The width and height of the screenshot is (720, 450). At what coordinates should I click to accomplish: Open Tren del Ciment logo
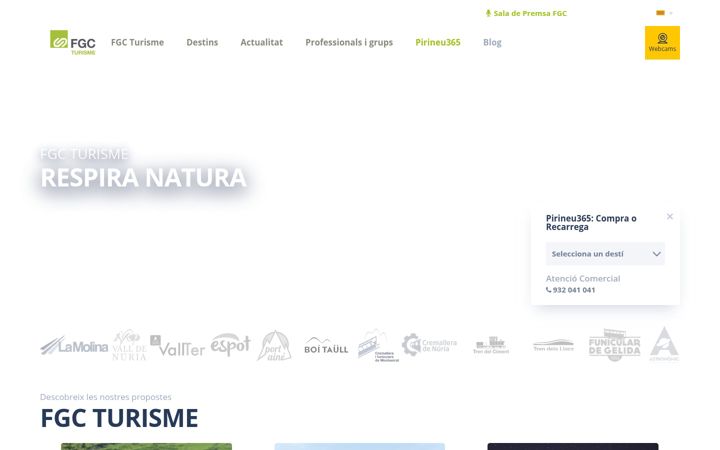coord(491,345)
